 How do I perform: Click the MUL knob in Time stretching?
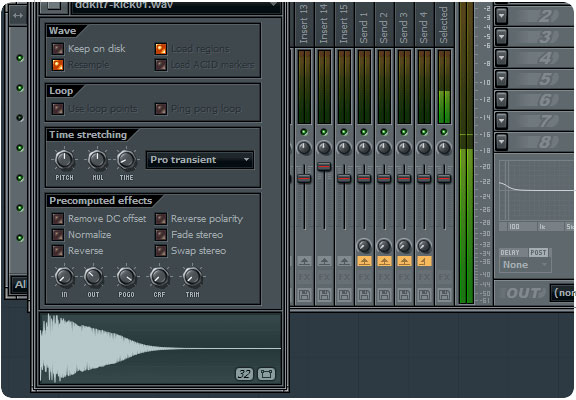(97, 159)
